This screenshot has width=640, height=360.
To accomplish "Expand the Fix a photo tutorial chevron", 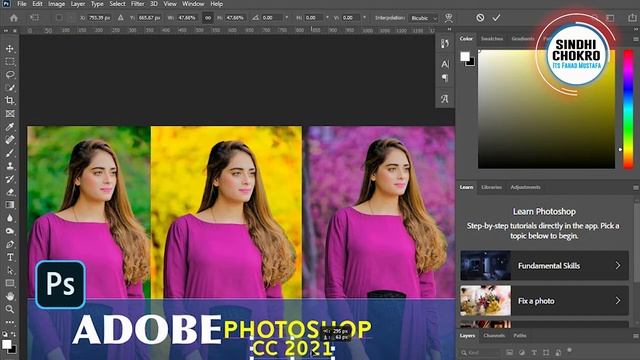I will click(618, 301).
